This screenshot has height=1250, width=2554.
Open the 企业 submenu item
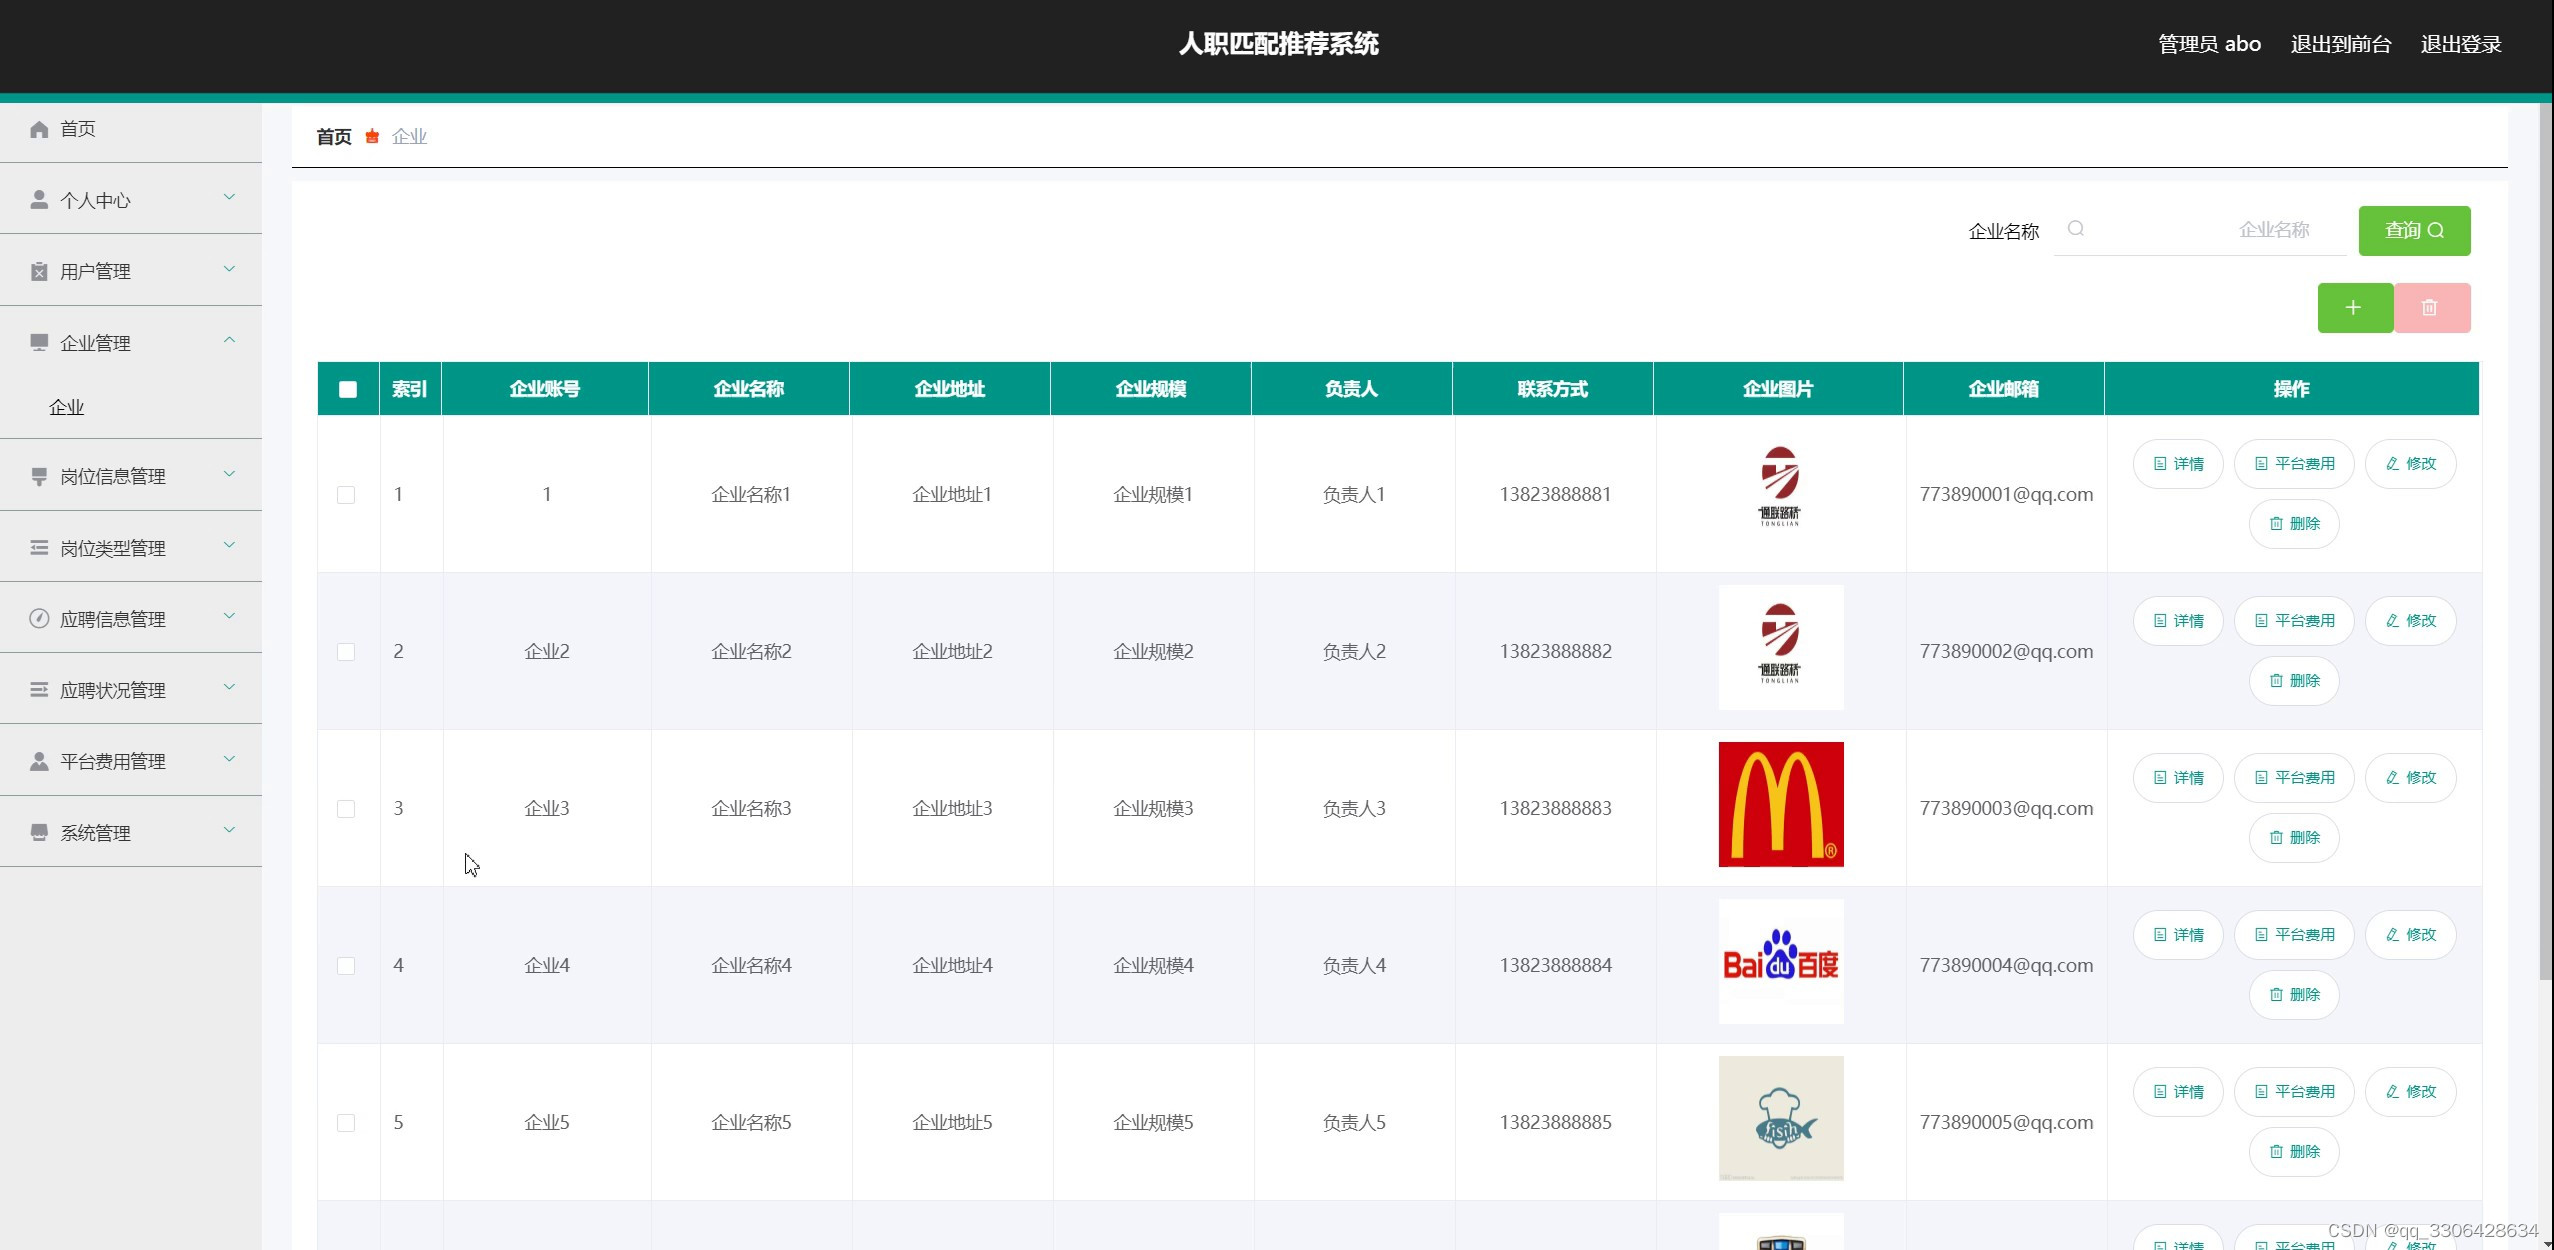[67, 407]
